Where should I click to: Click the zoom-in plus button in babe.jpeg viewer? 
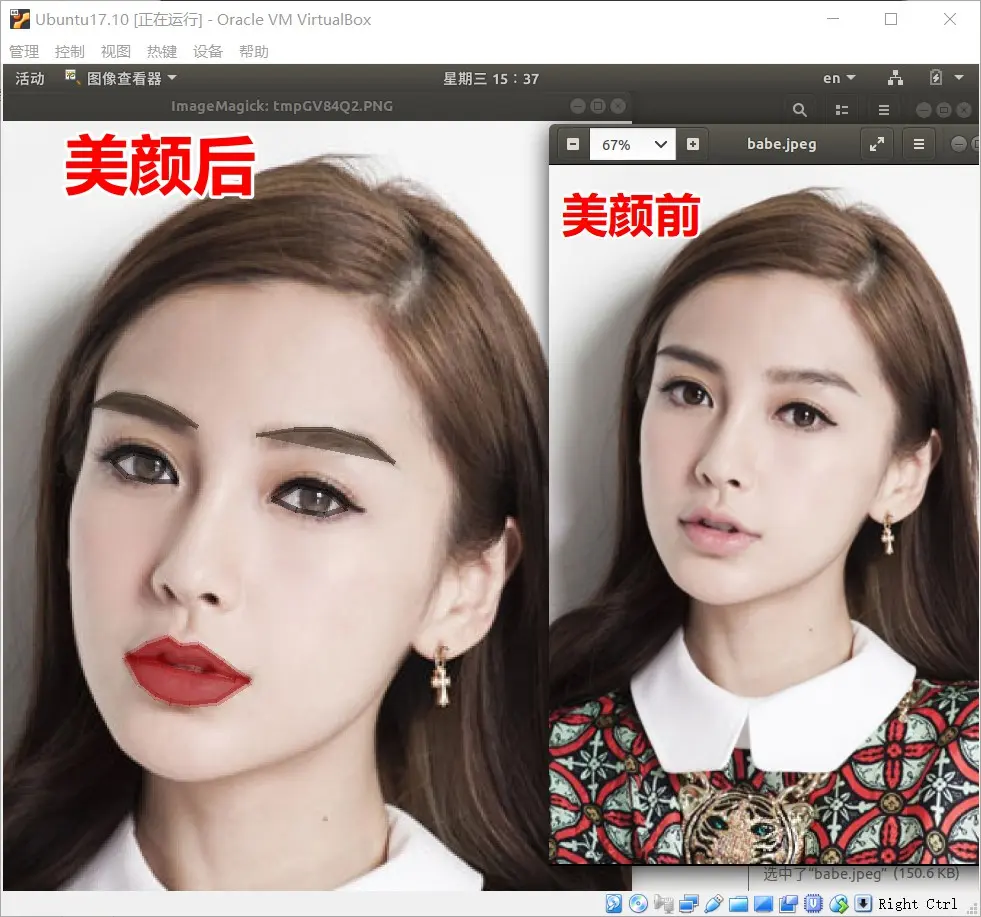pyautogui.click(x=690, y=143)
